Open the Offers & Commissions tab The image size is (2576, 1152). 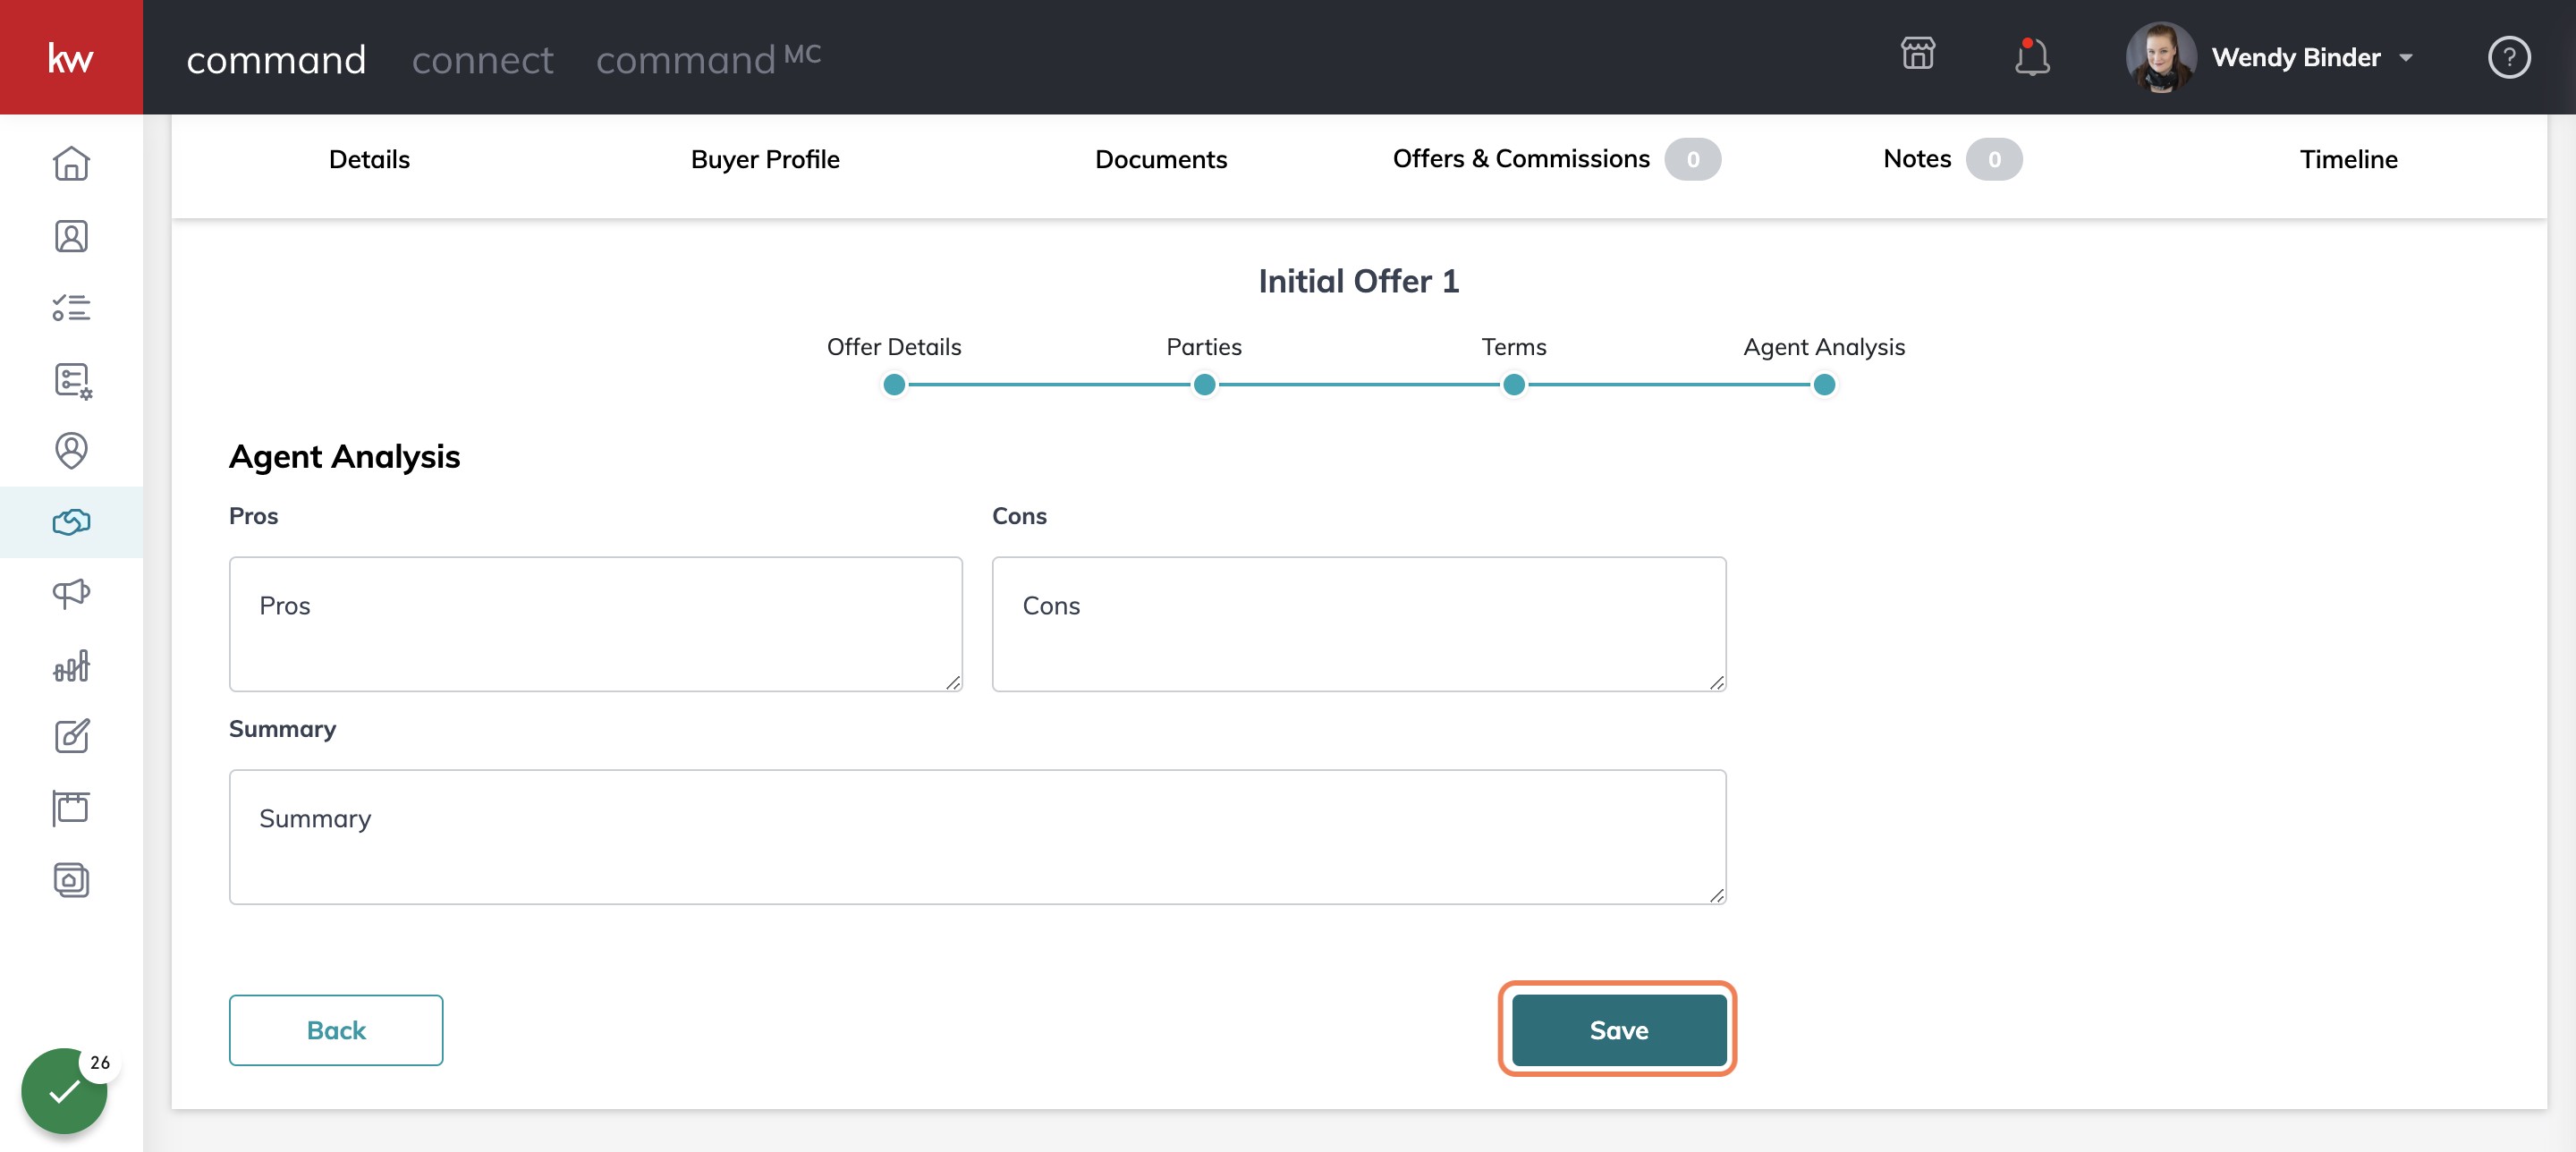pyautogui.click(x=1556, y=159)
